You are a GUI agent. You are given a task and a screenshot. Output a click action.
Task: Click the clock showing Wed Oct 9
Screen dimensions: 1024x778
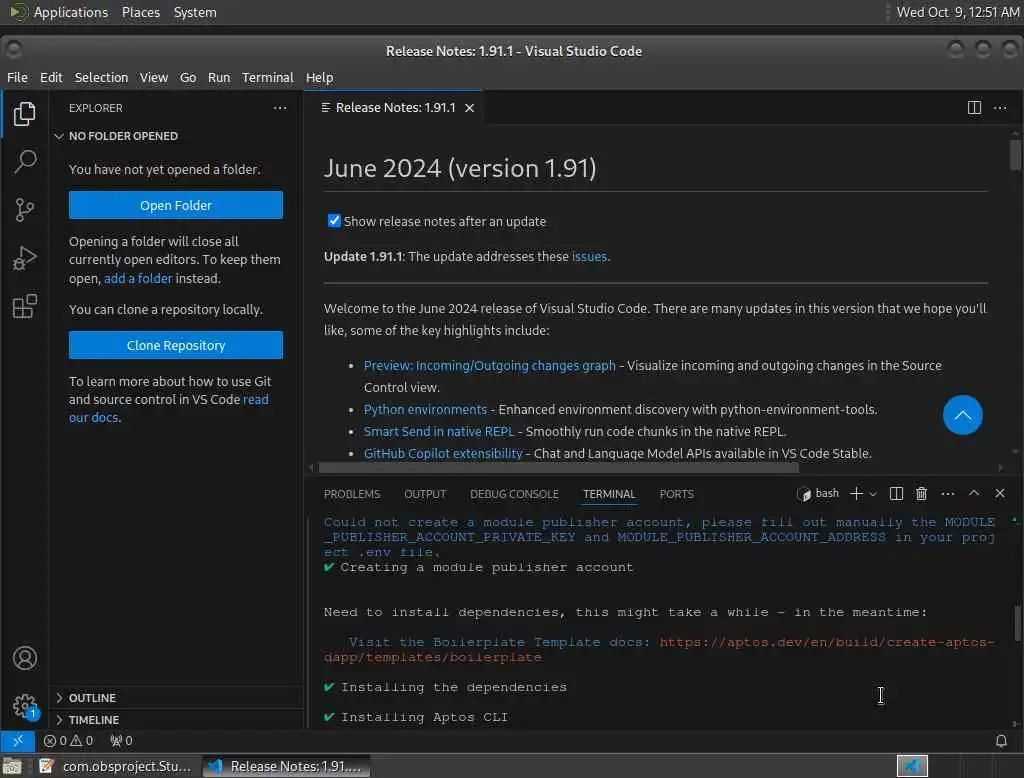coord(957,12)
